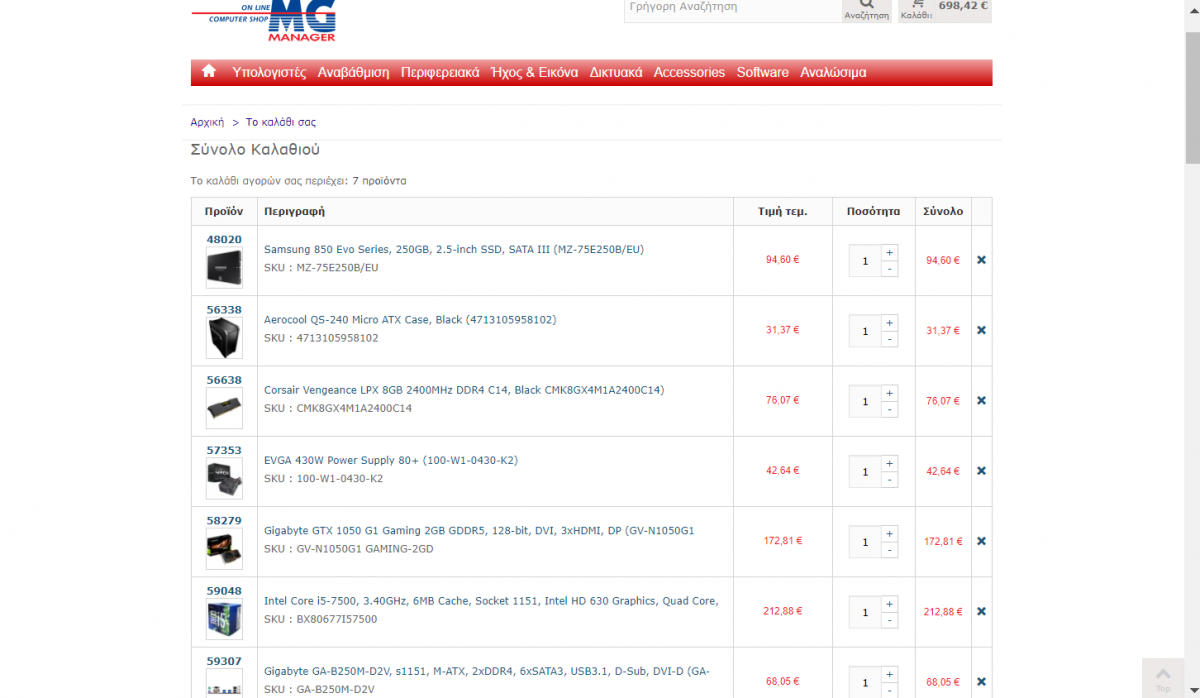Open the shopping cart icon

coord(916,4)
